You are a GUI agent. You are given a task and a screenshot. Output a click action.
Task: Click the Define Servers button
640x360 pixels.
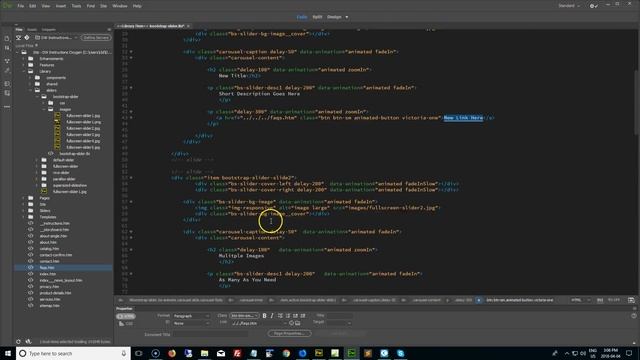coord(96,38)
